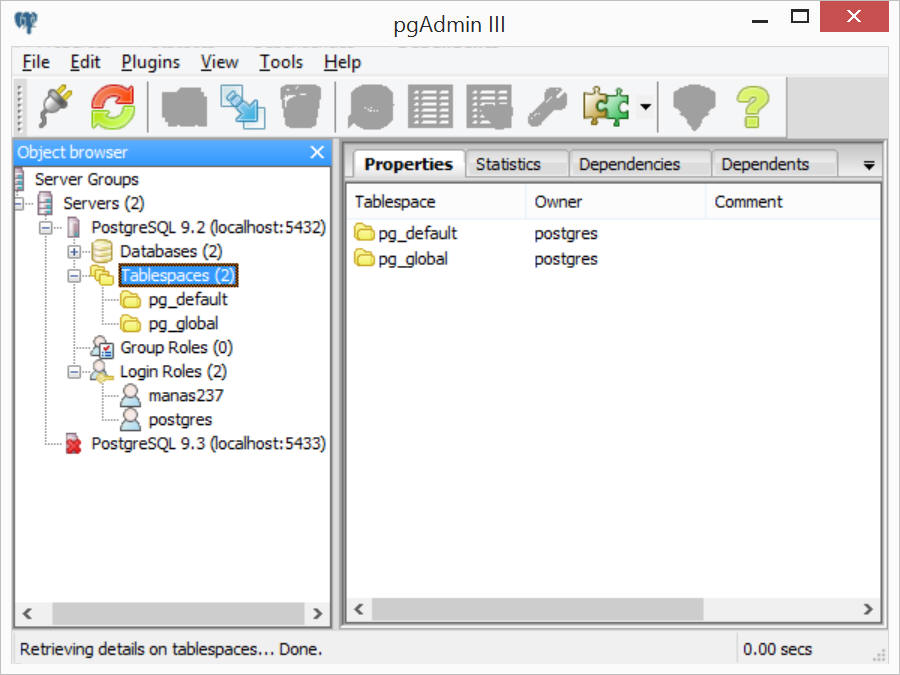Open the Help menu
Viewport: 900px width, 675px height.
342,62
